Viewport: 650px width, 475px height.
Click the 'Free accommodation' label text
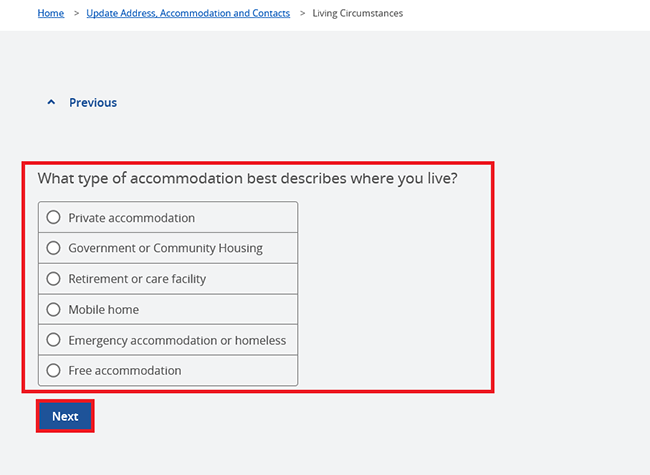(x=125, y=371)
